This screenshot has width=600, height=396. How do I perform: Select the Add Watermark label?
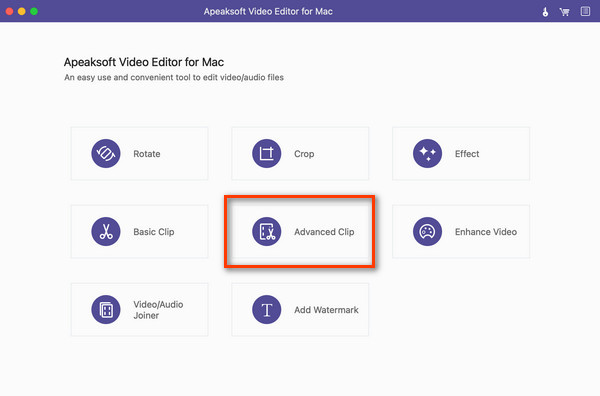(326, 310)
